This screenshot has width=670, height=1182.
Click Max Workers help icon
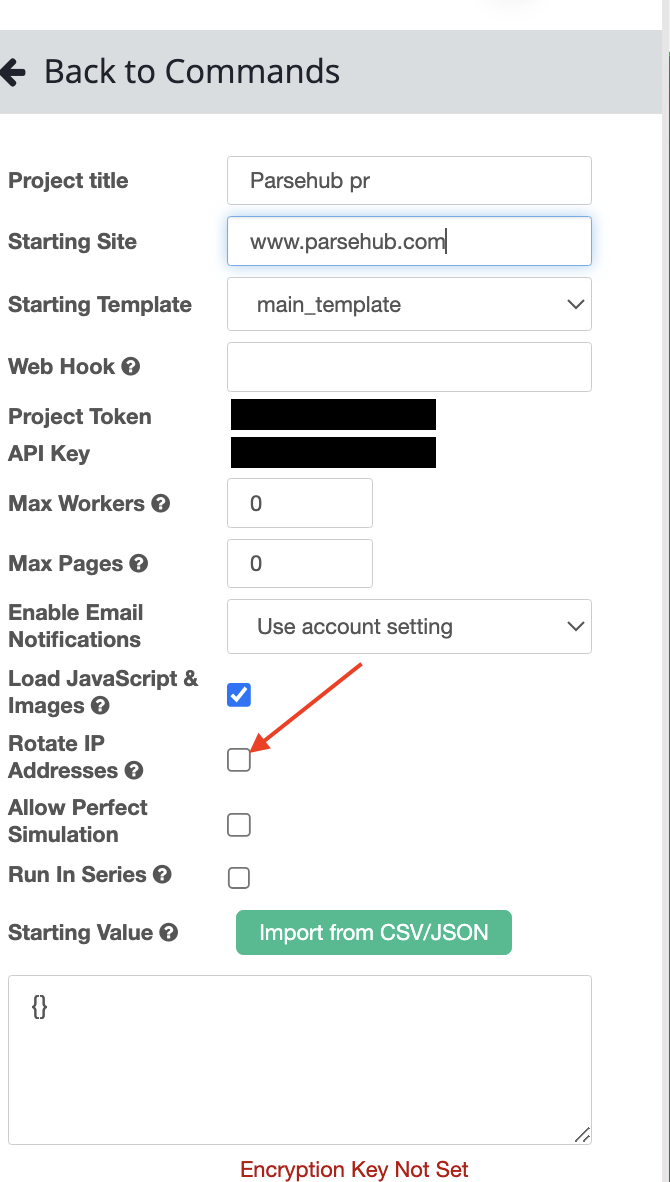point(160,504)
